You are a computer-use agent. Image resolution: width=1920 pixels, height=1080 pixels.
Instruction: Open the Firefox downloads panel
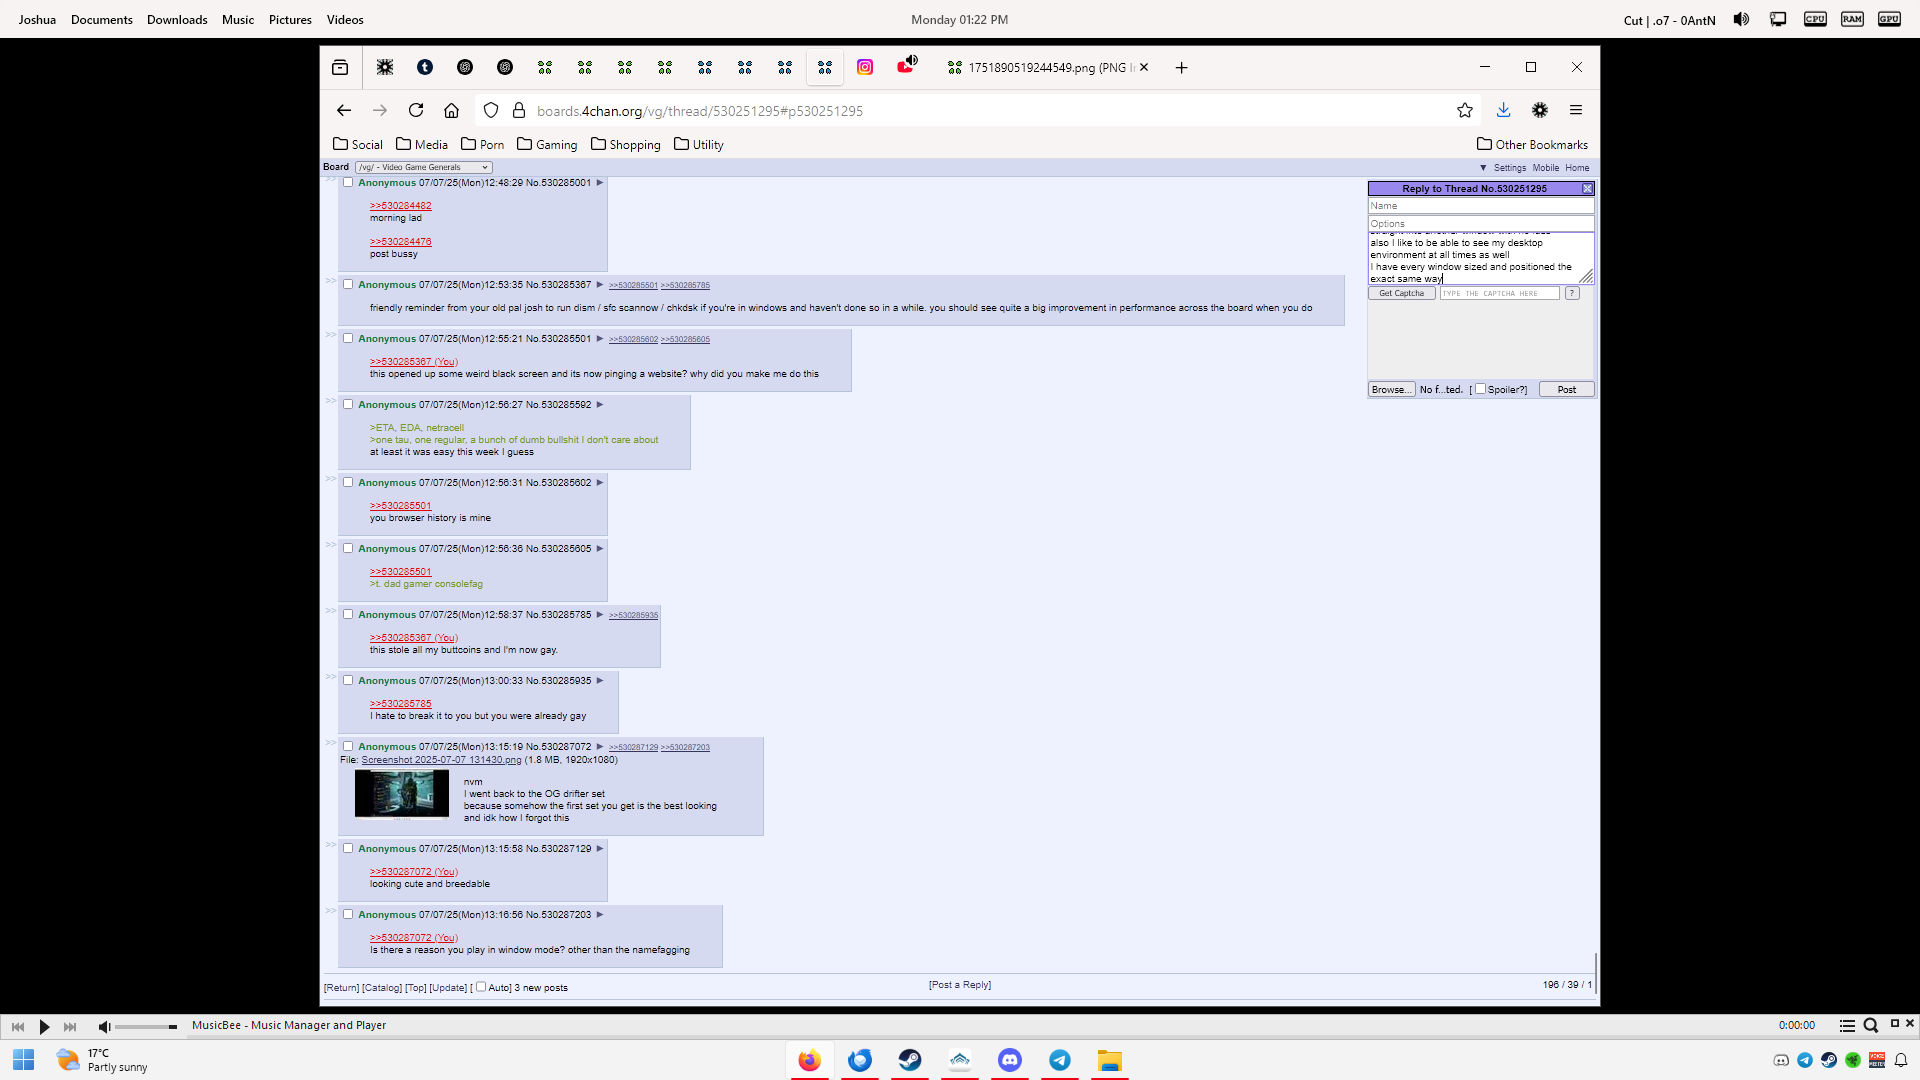coord(1503,111)
